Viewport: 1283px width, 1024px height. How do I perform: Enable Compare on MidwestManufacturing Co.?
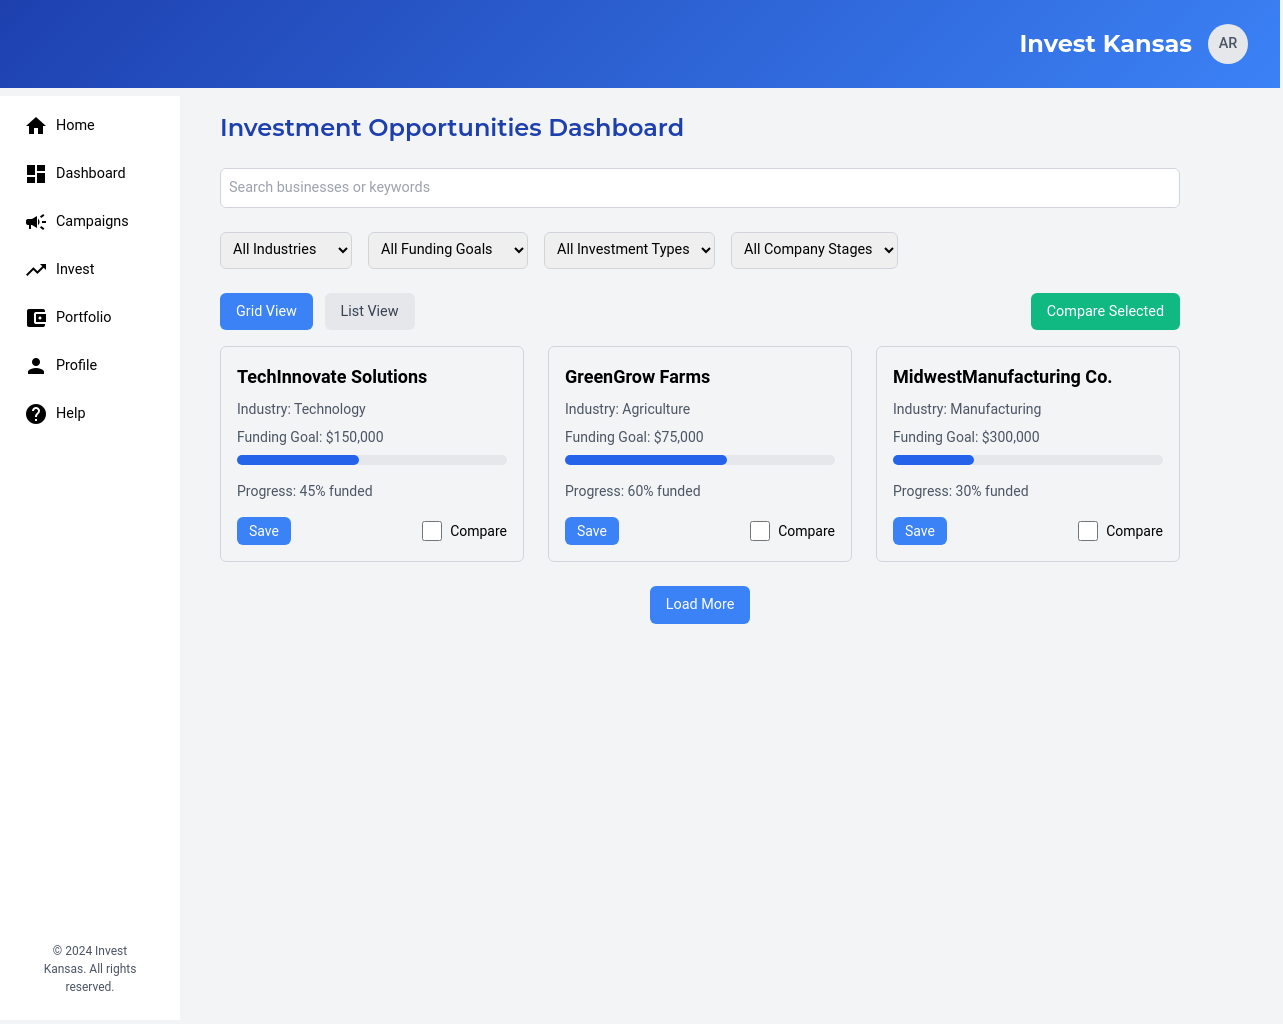[1088, 531]
